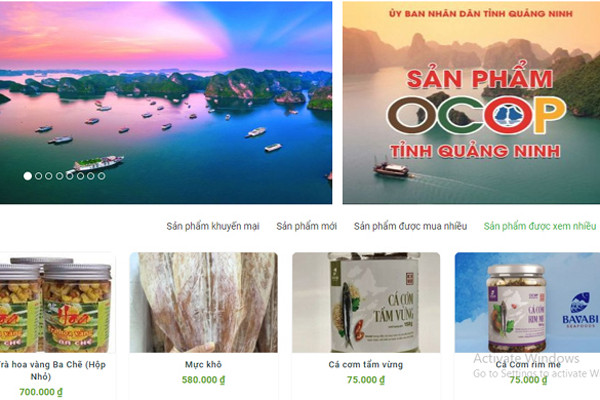Click the OCOP logo on the banner
The image size is (600, 400).
[x=476, y=115]
